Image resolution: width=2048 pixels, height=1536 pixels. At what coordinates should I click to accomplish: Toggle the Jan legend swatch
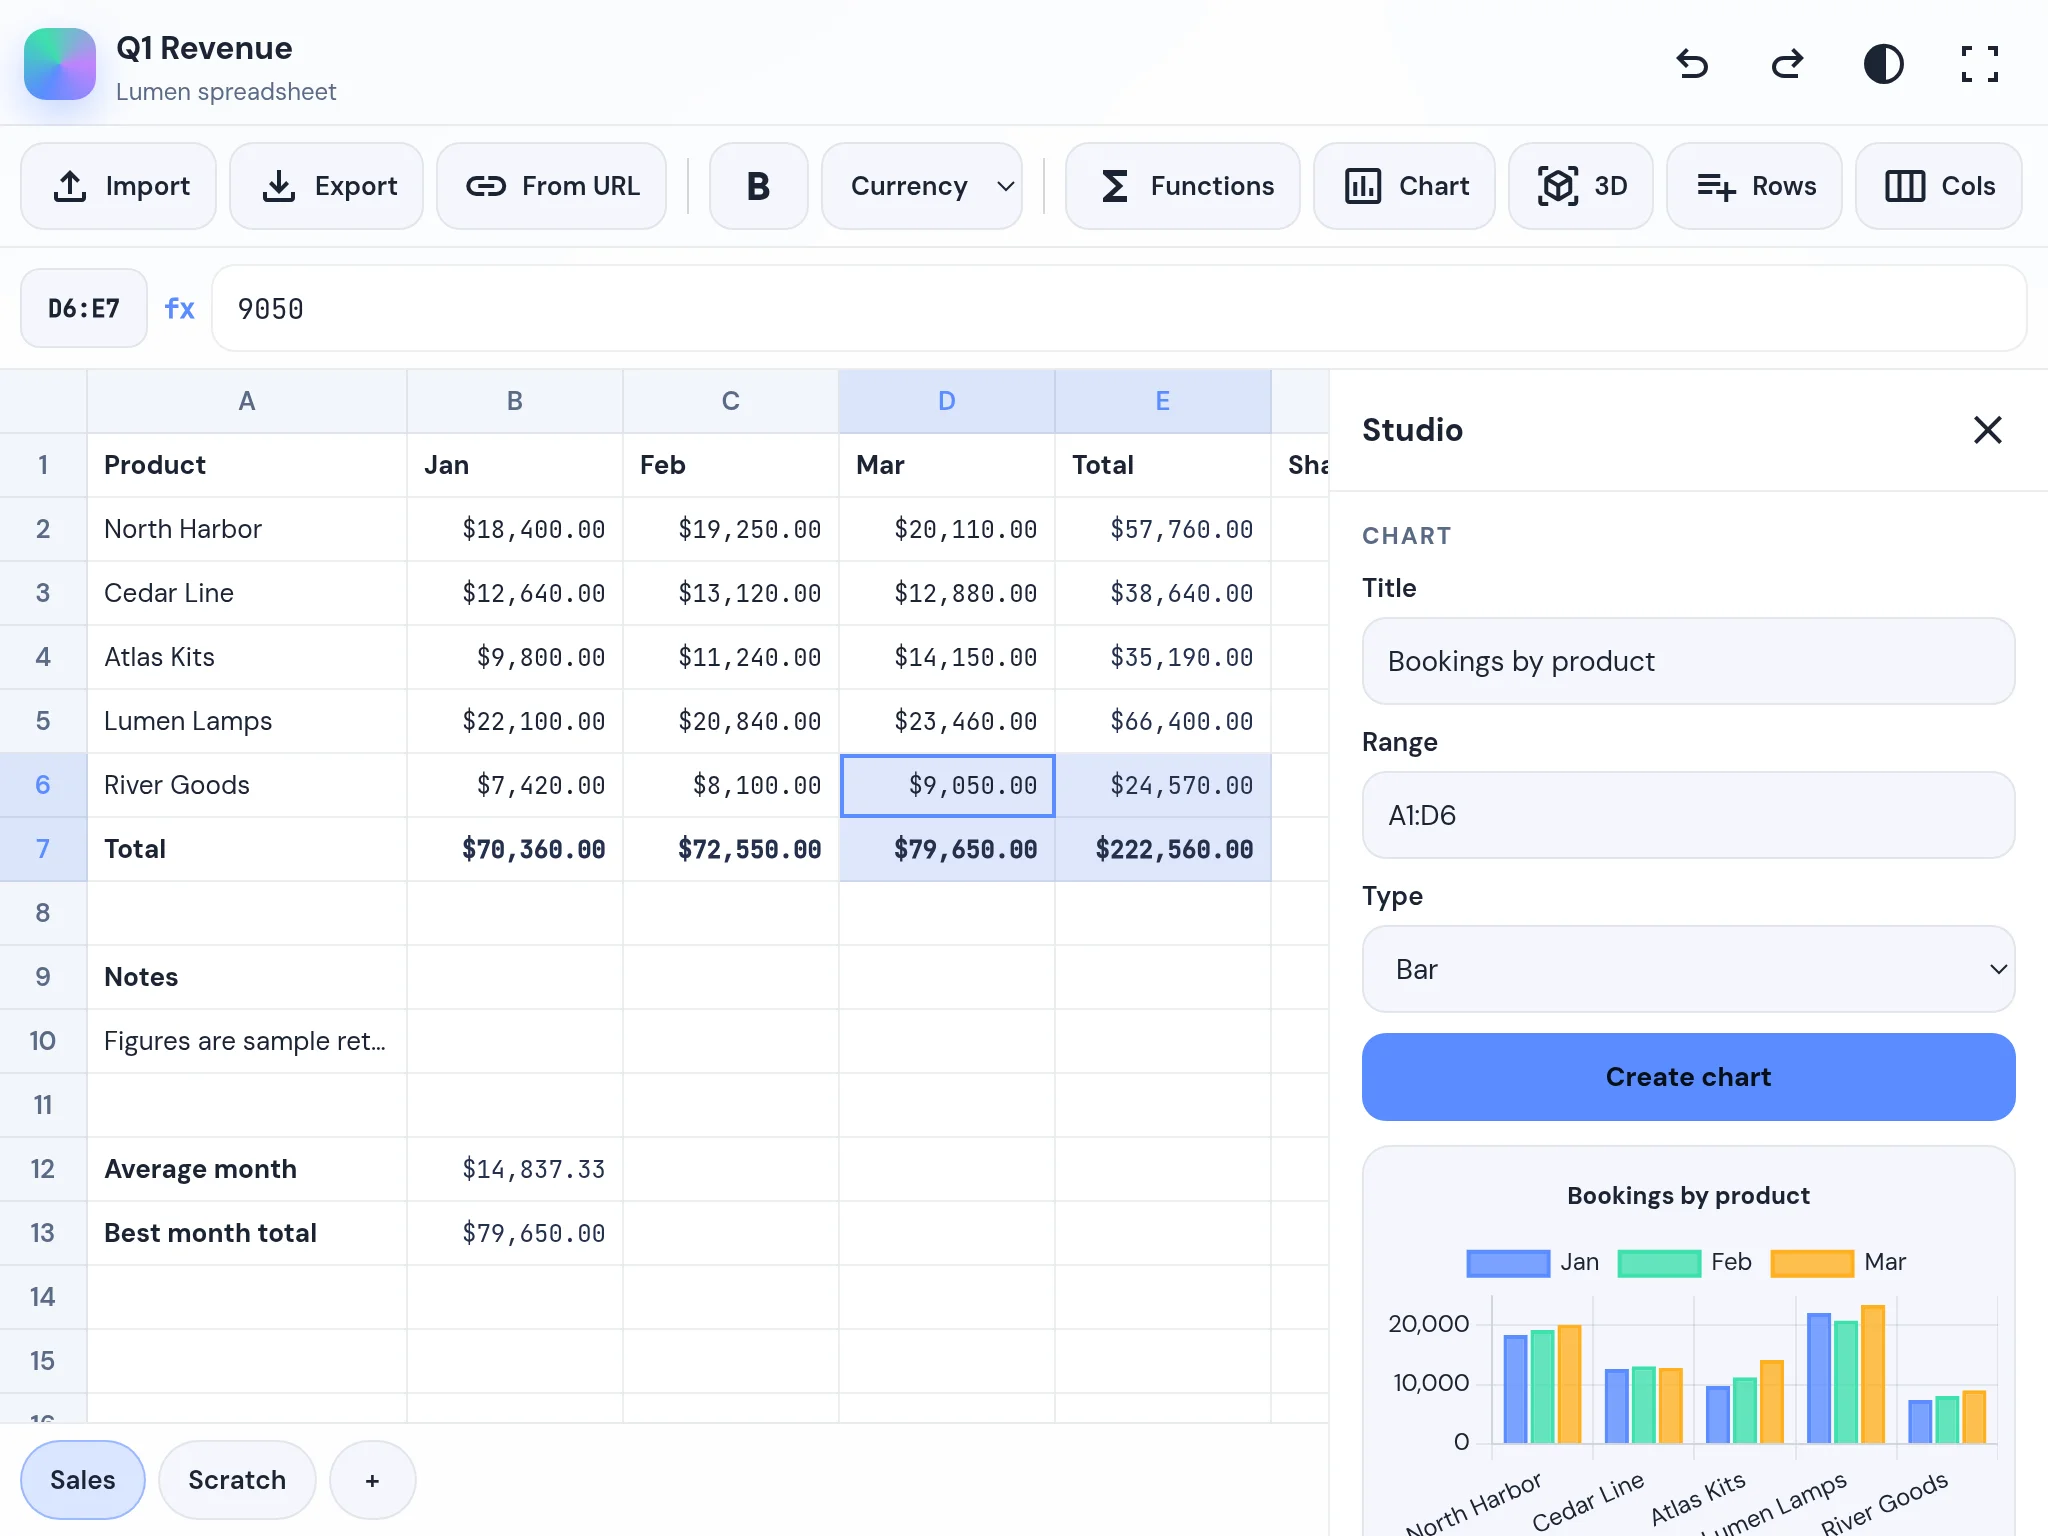click(1508, 1263)
